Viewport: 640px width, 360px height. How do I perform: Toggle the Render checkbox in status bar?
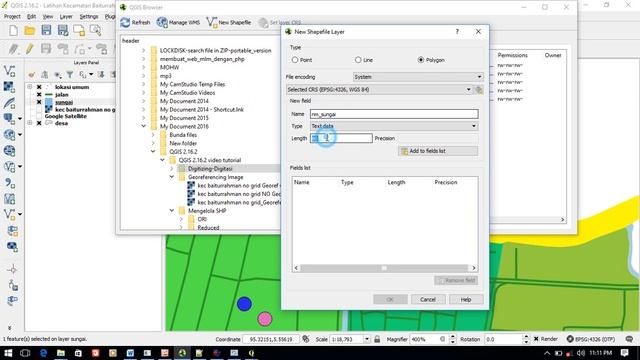point(536,339)
